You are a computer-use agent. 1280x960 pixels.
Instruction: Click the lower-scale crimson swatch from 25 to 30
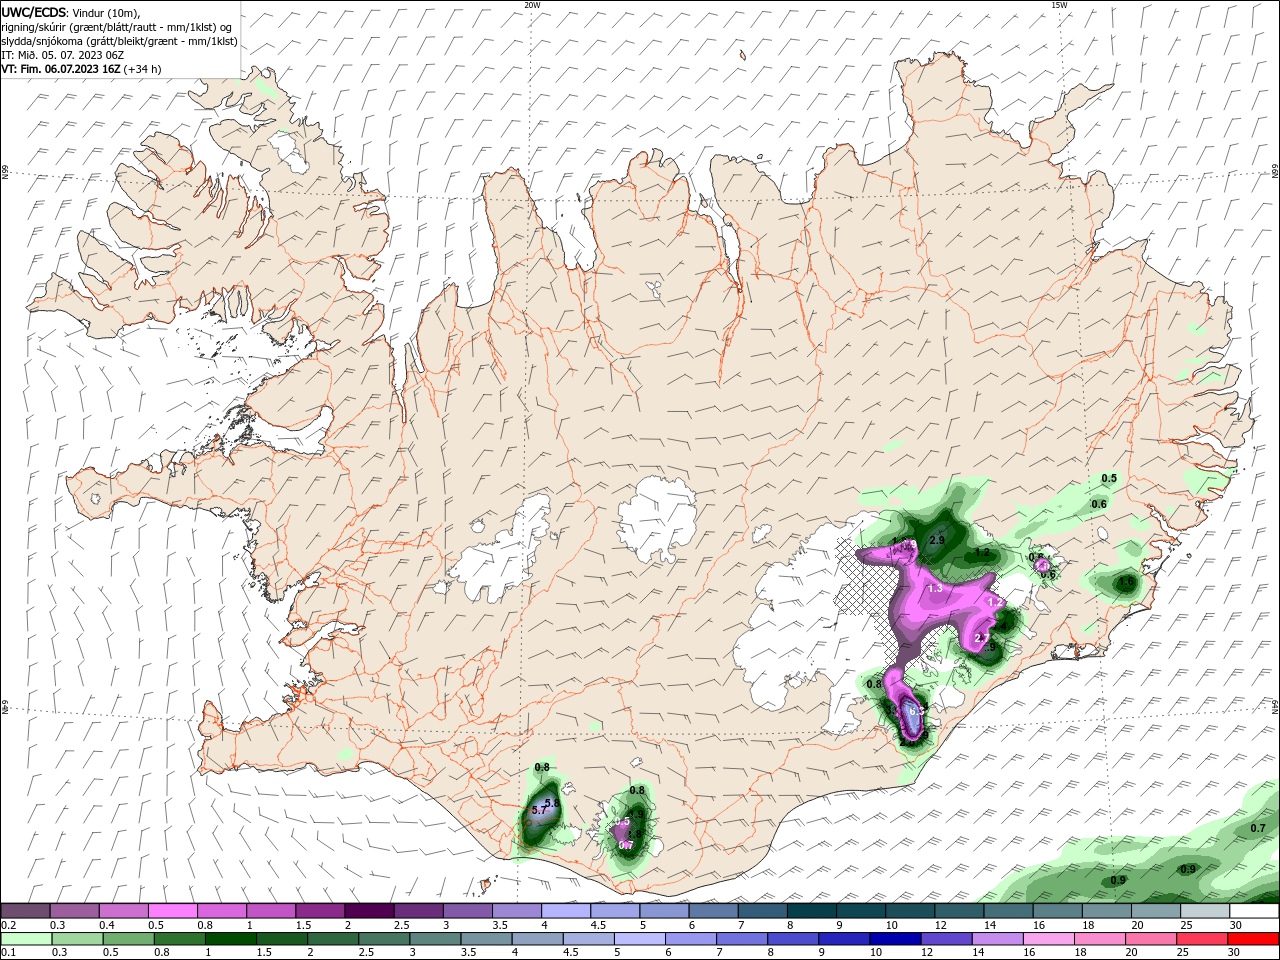[x=1203, y=939]
